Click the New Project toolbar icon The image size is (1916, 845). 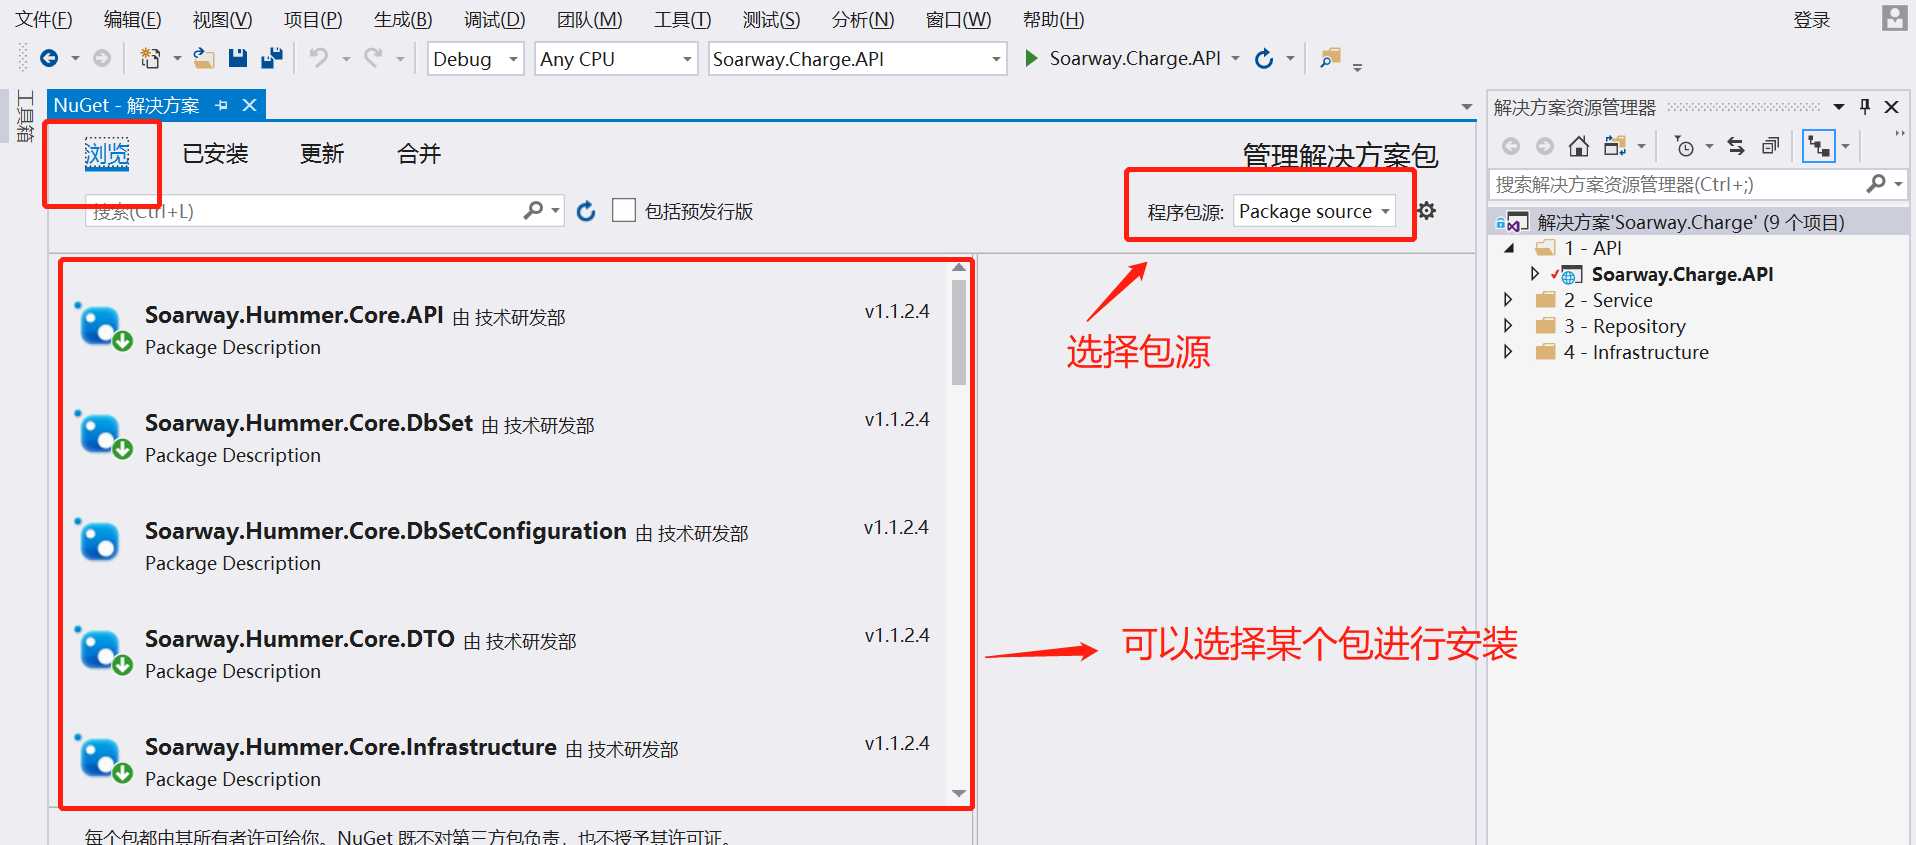click(x=150, y=58)
